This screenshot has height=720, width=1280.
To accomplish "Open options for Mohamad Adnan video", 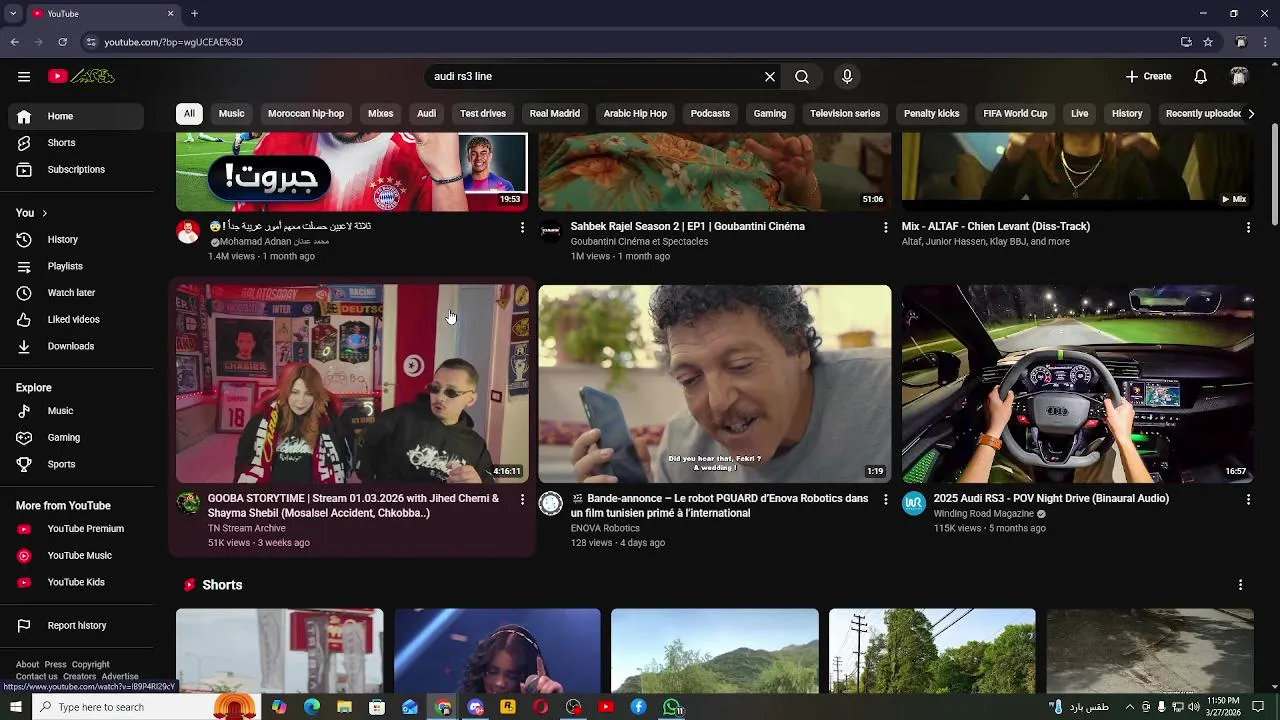I will [522, 228].
